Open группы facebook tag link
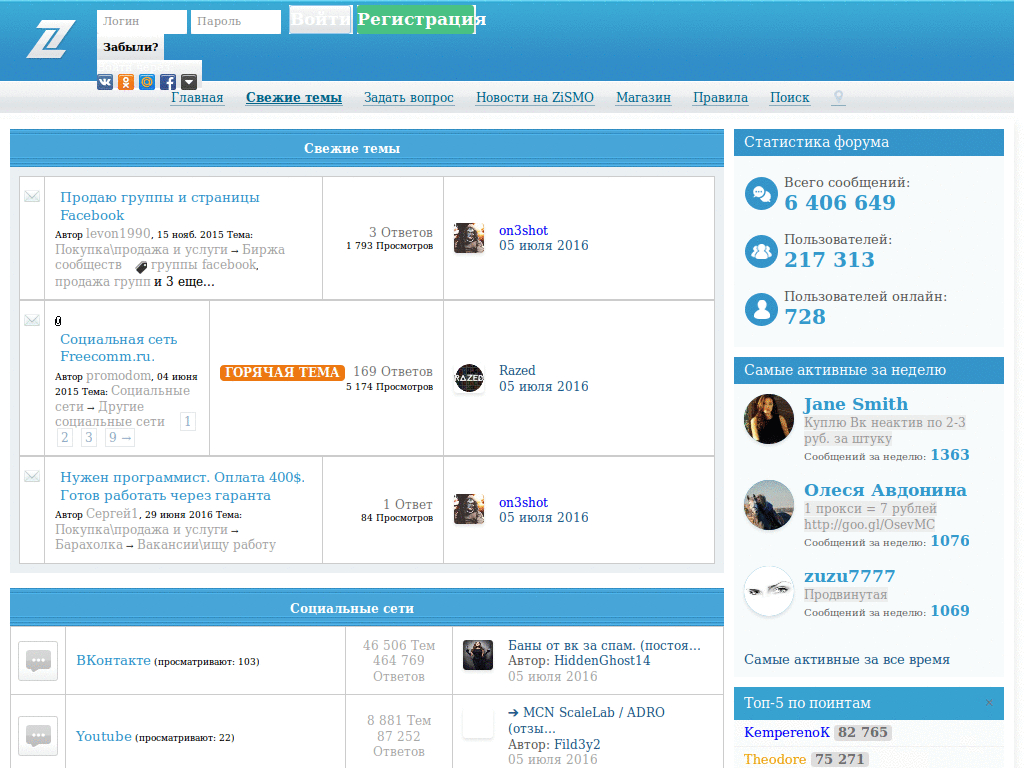 204,264
